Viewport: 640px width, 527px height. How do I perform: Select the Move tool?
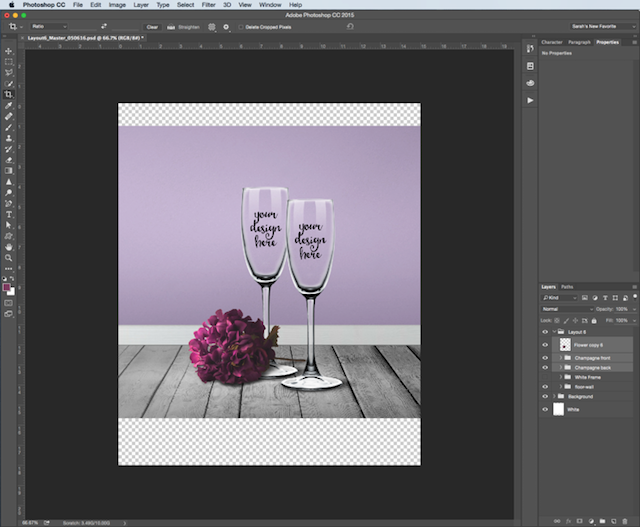[8, 51]
